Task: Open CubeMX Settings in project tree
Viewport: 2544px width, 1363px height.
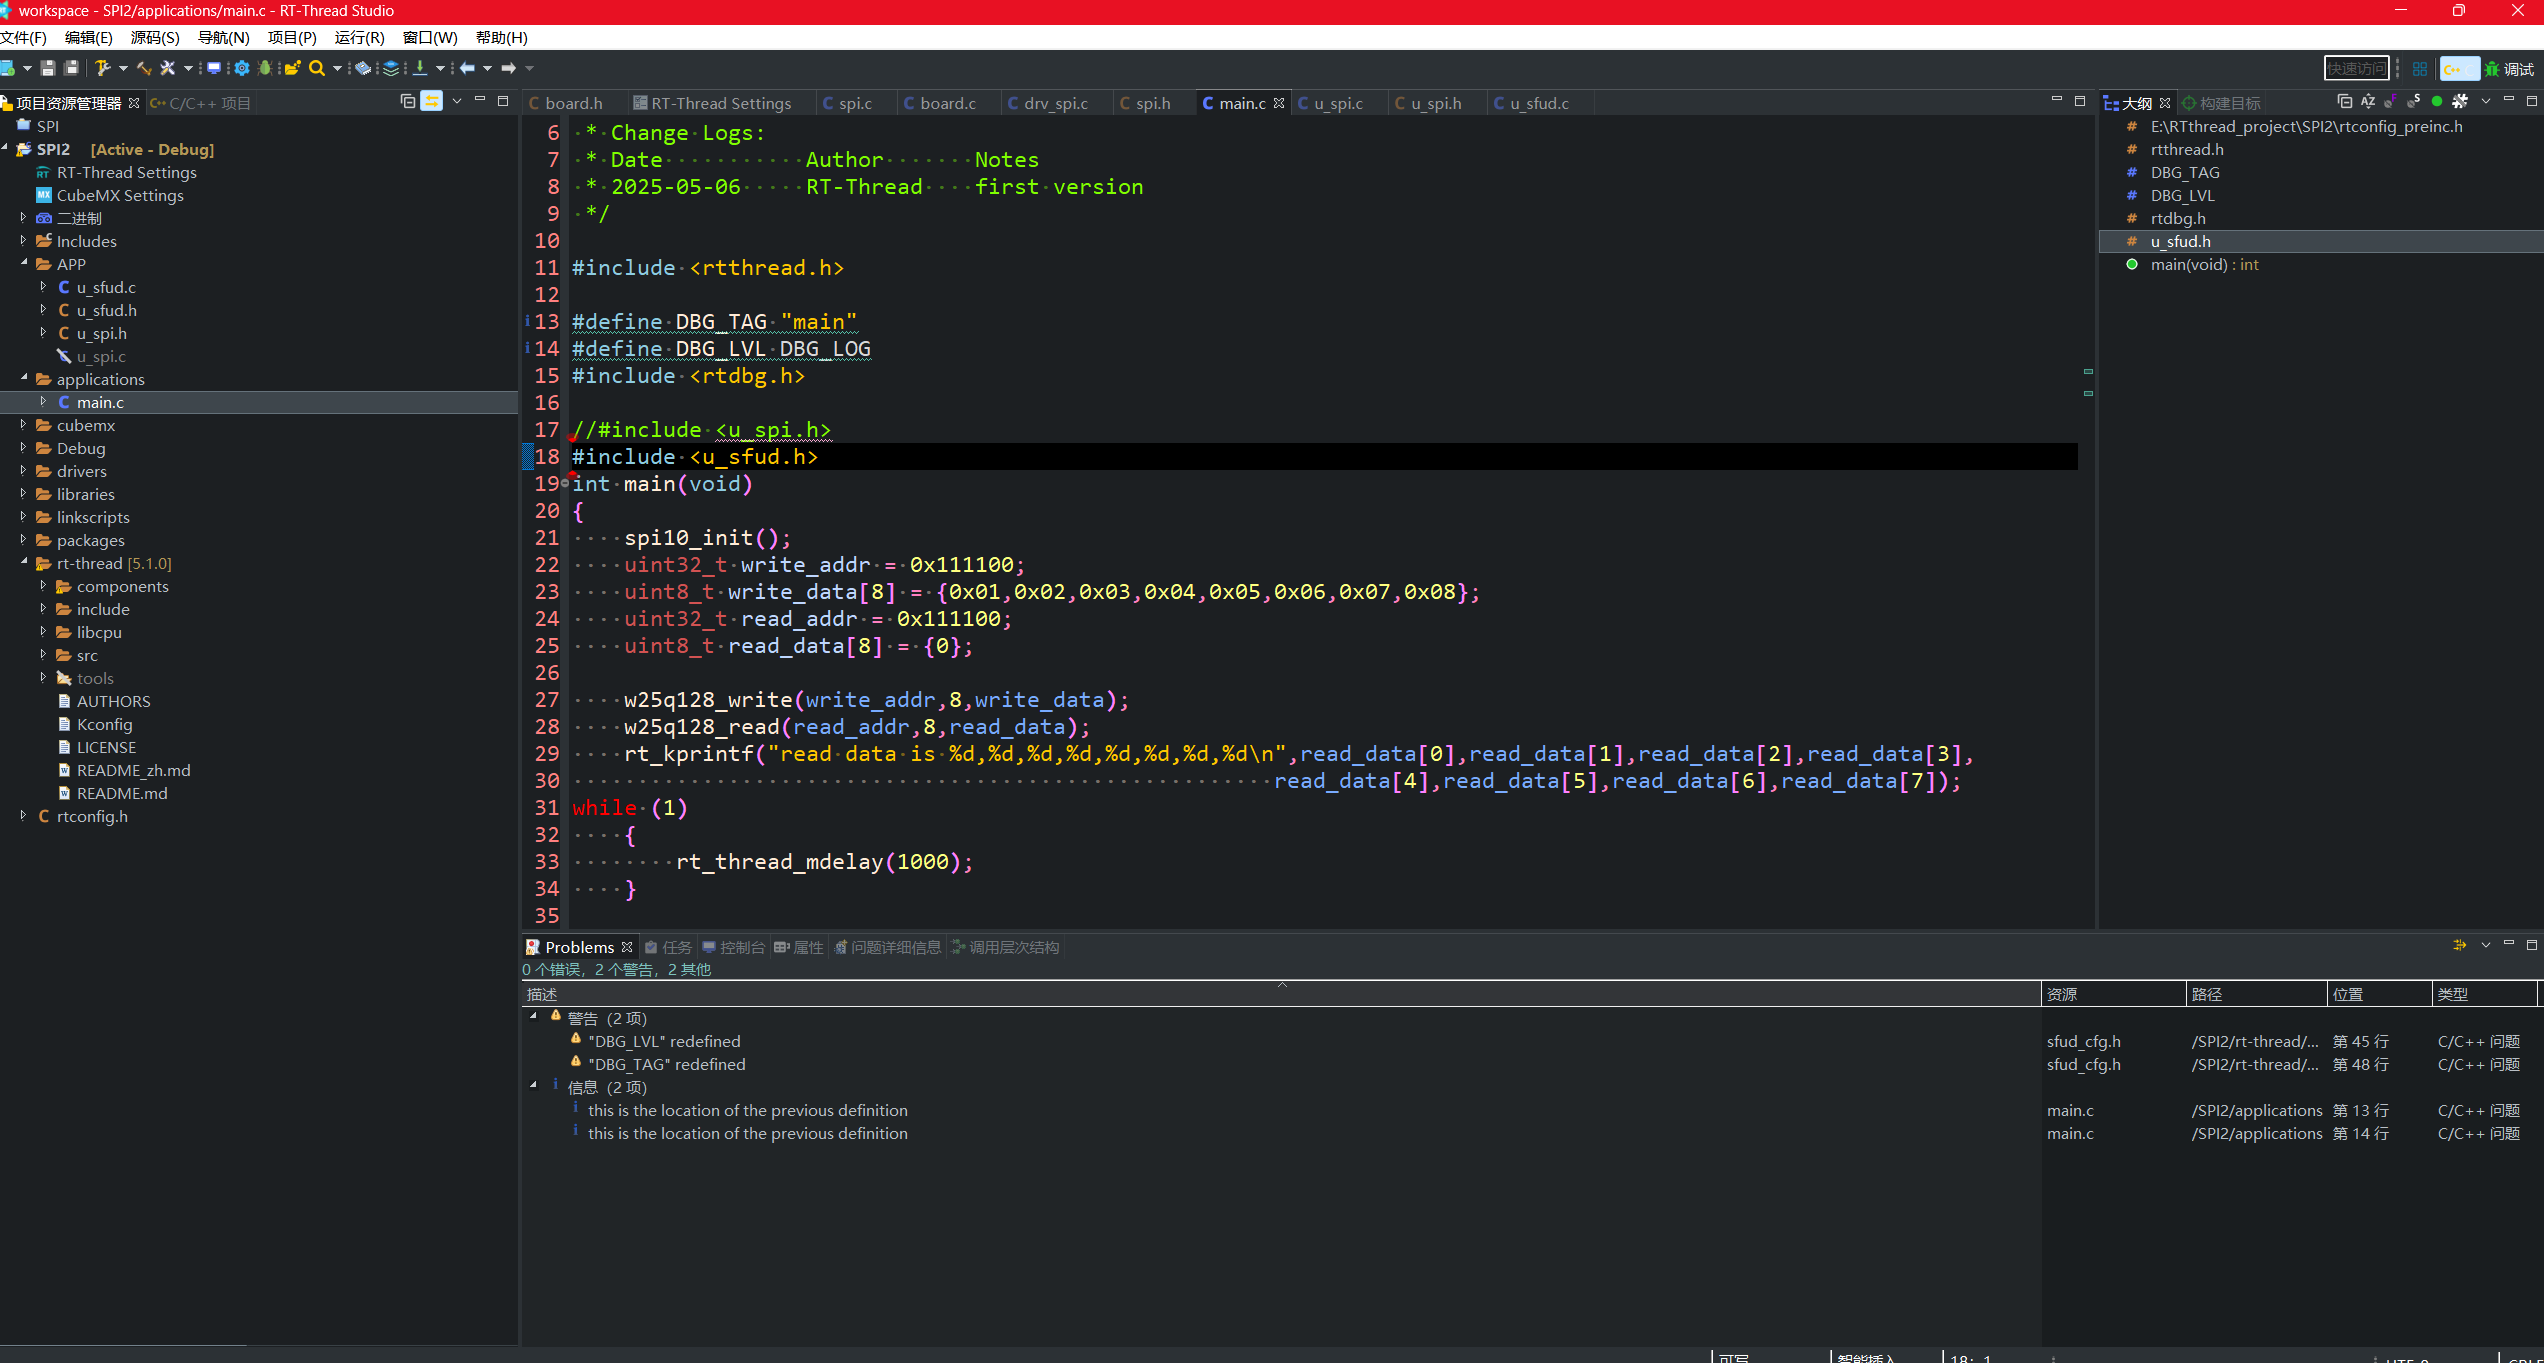Action: (120, 195)
